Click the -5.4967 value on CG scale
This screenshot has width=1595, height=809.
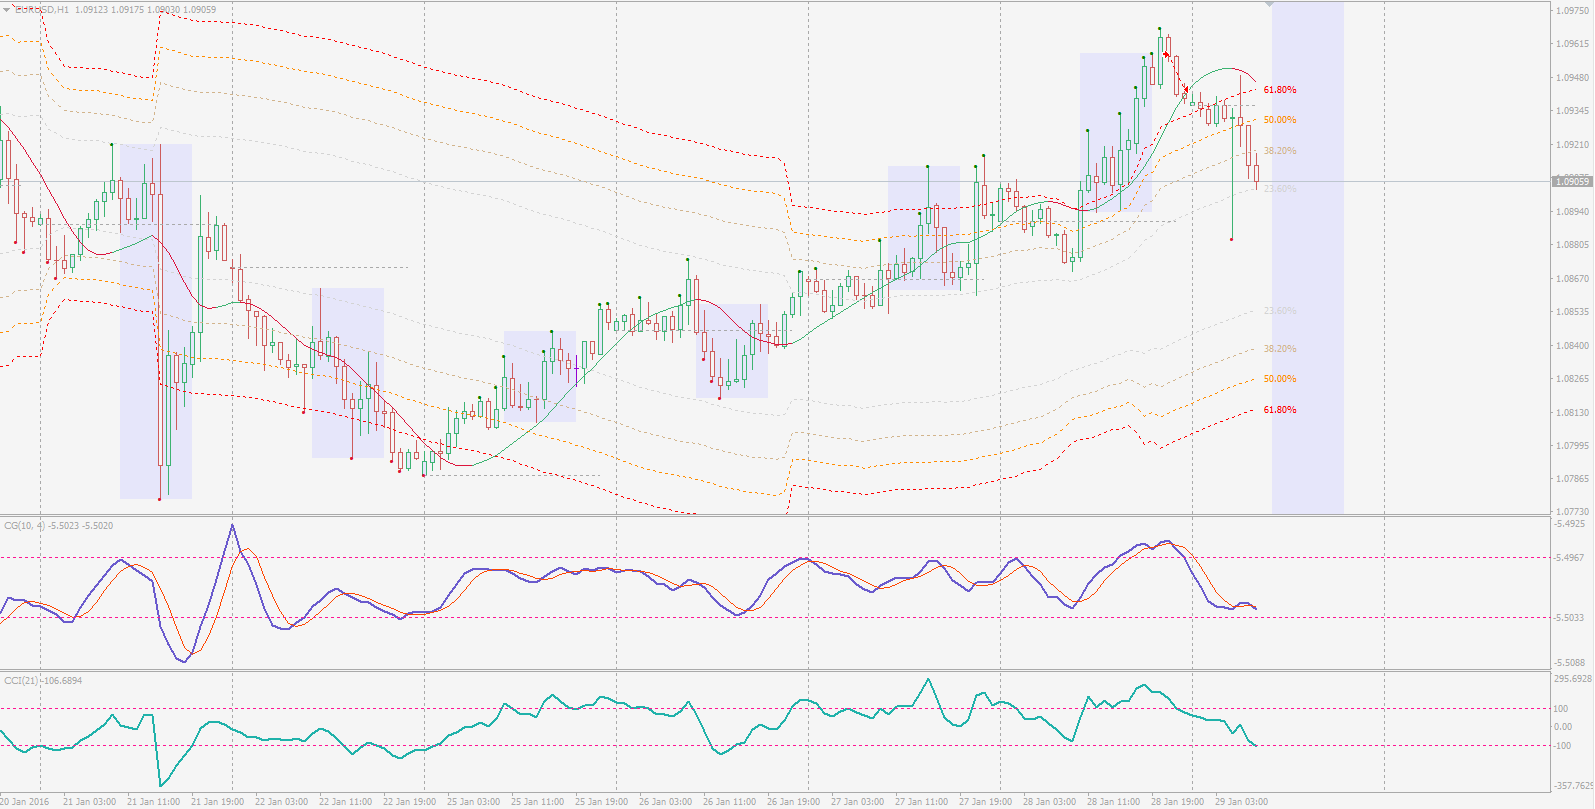[x=1571, y=558]
